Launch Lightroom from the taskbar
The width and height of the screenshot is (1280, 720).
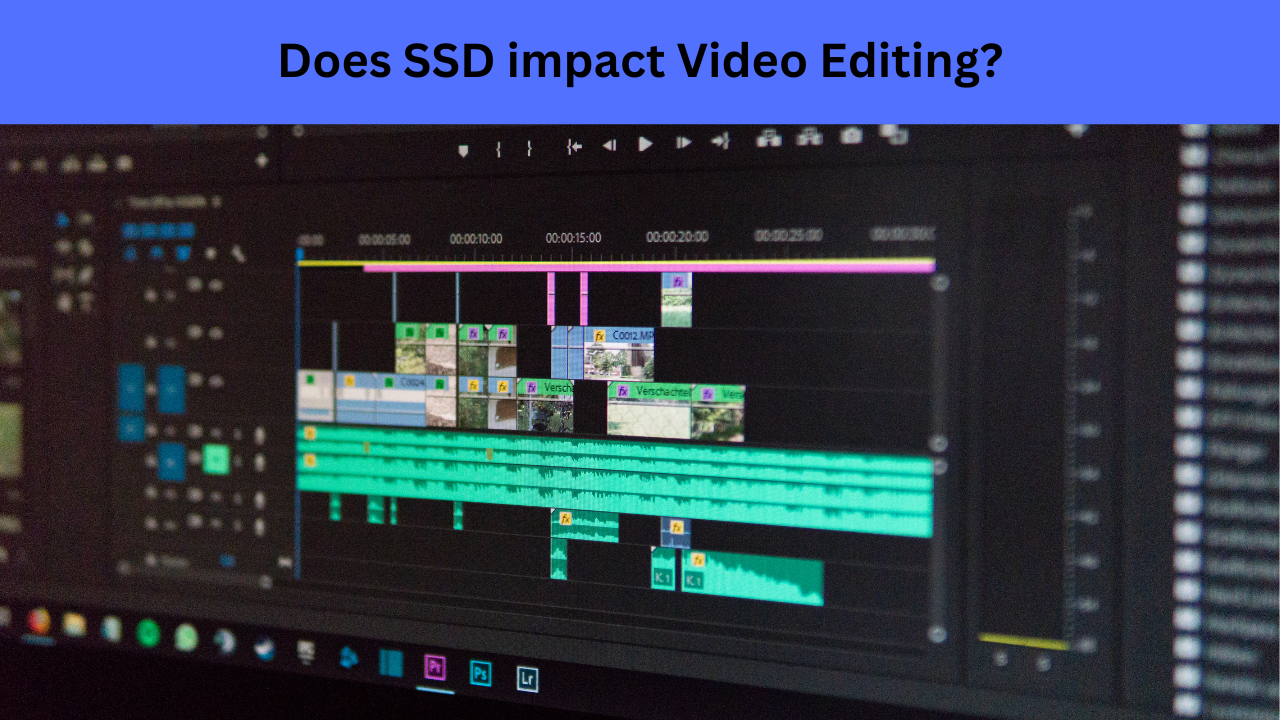click(528, 678)
